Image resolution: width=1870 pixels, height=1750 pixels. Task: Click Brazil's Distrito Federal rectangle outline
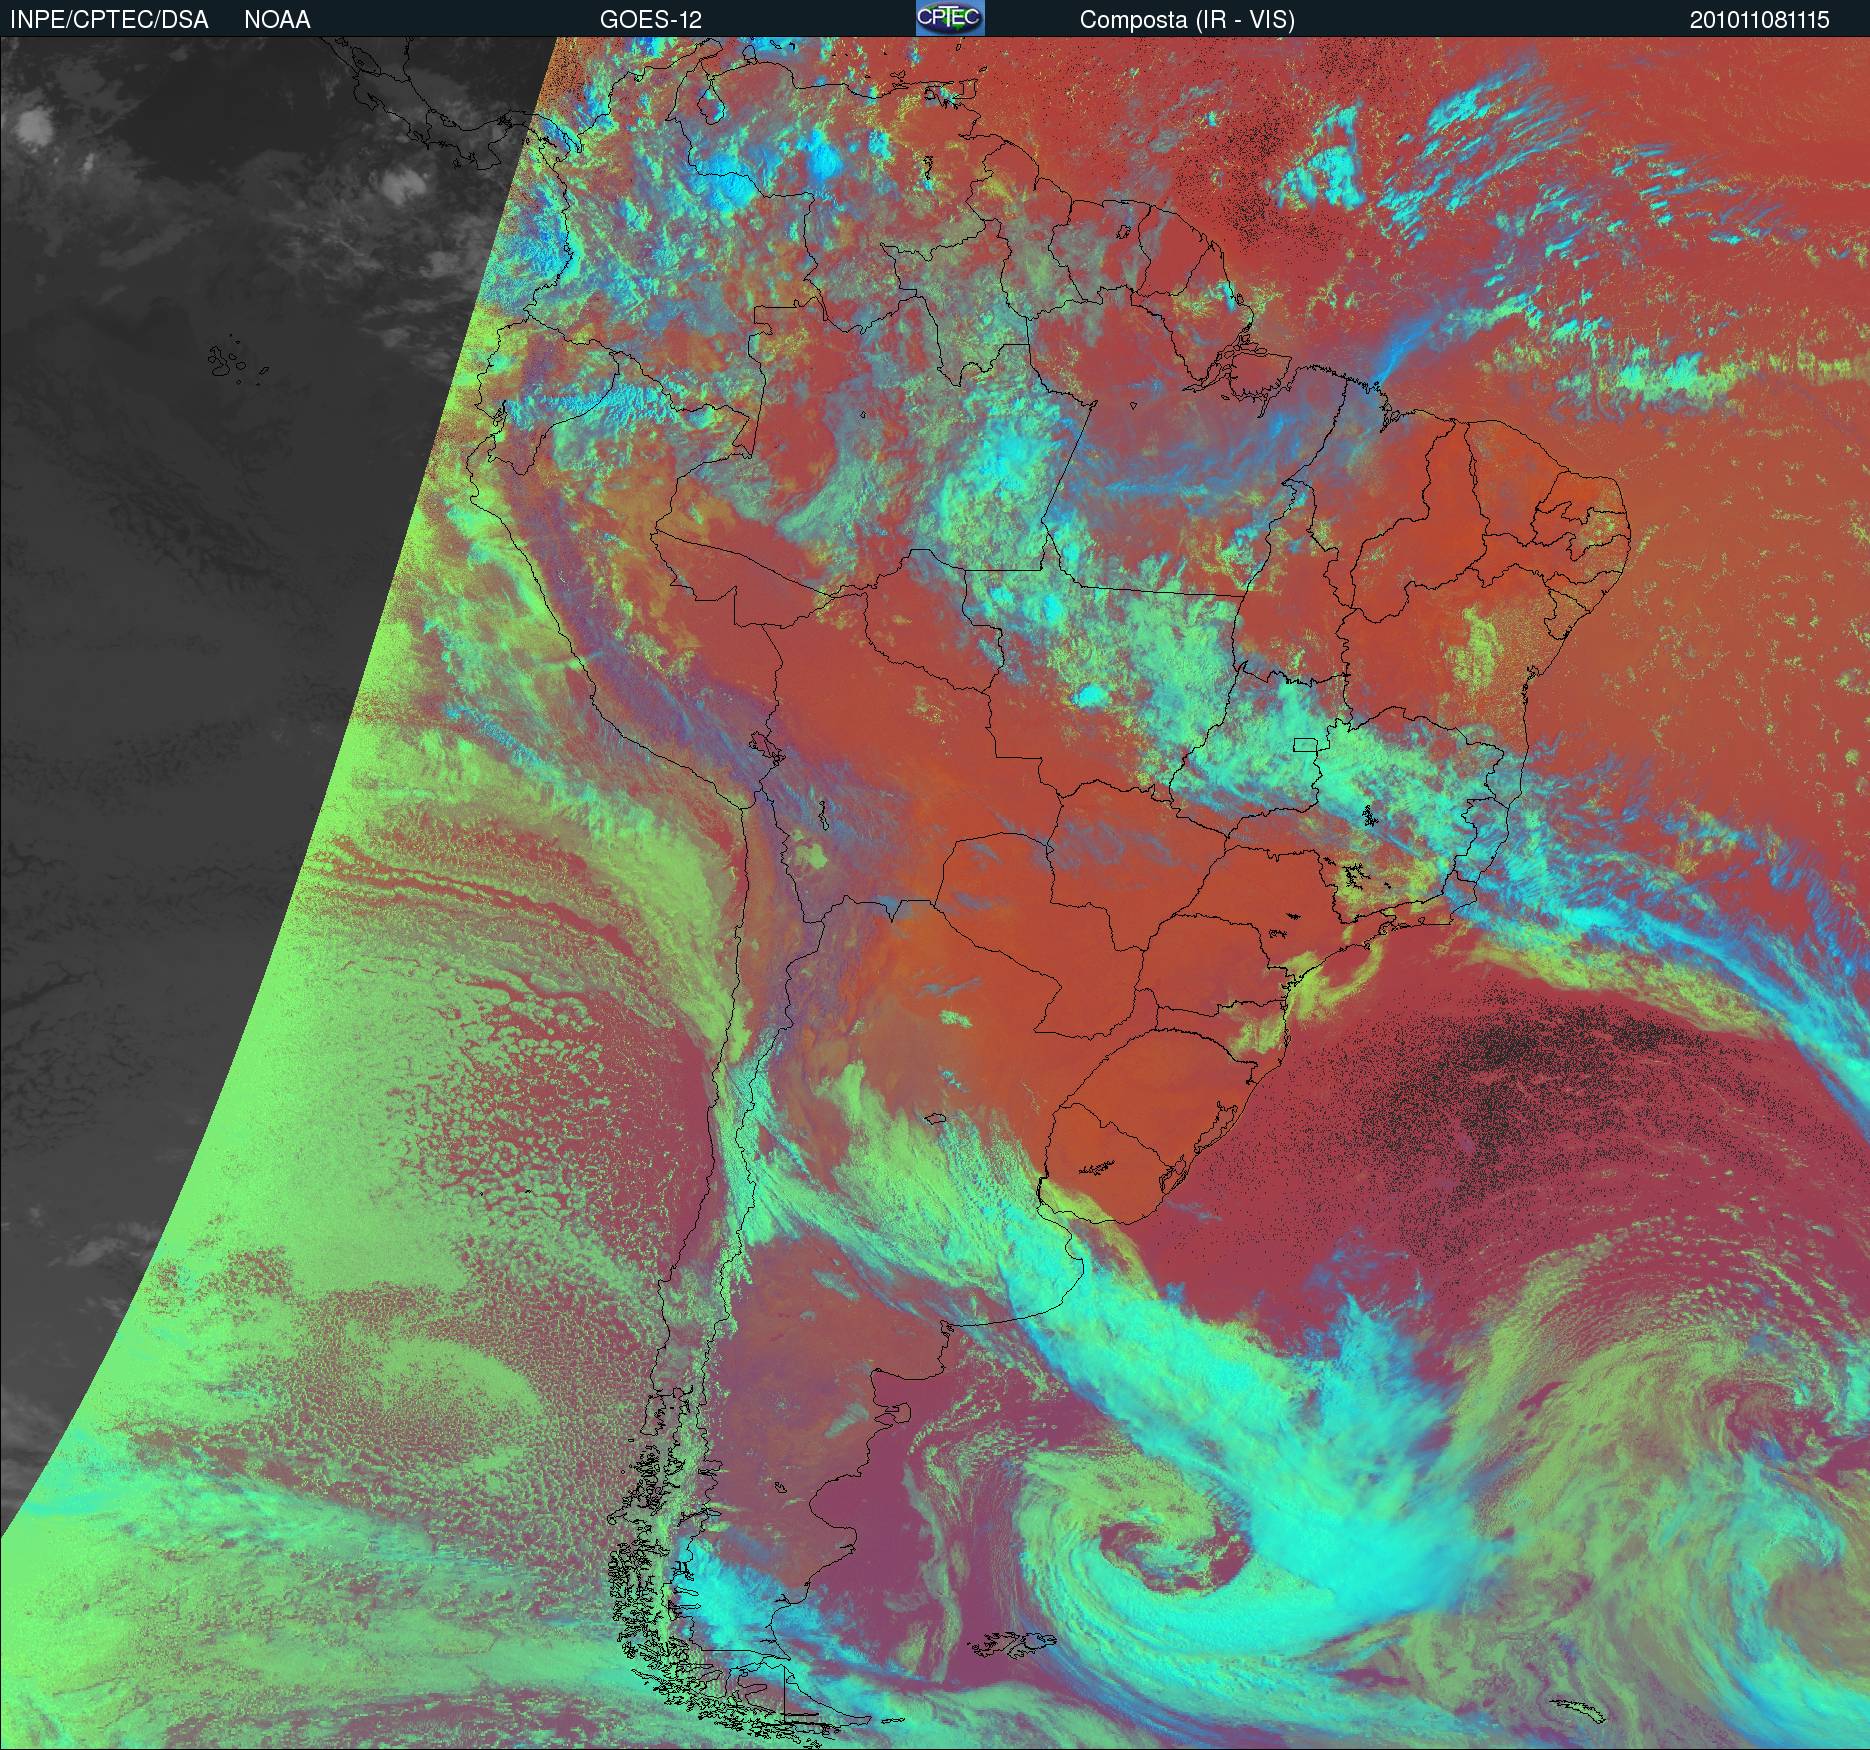point(1305,744)
